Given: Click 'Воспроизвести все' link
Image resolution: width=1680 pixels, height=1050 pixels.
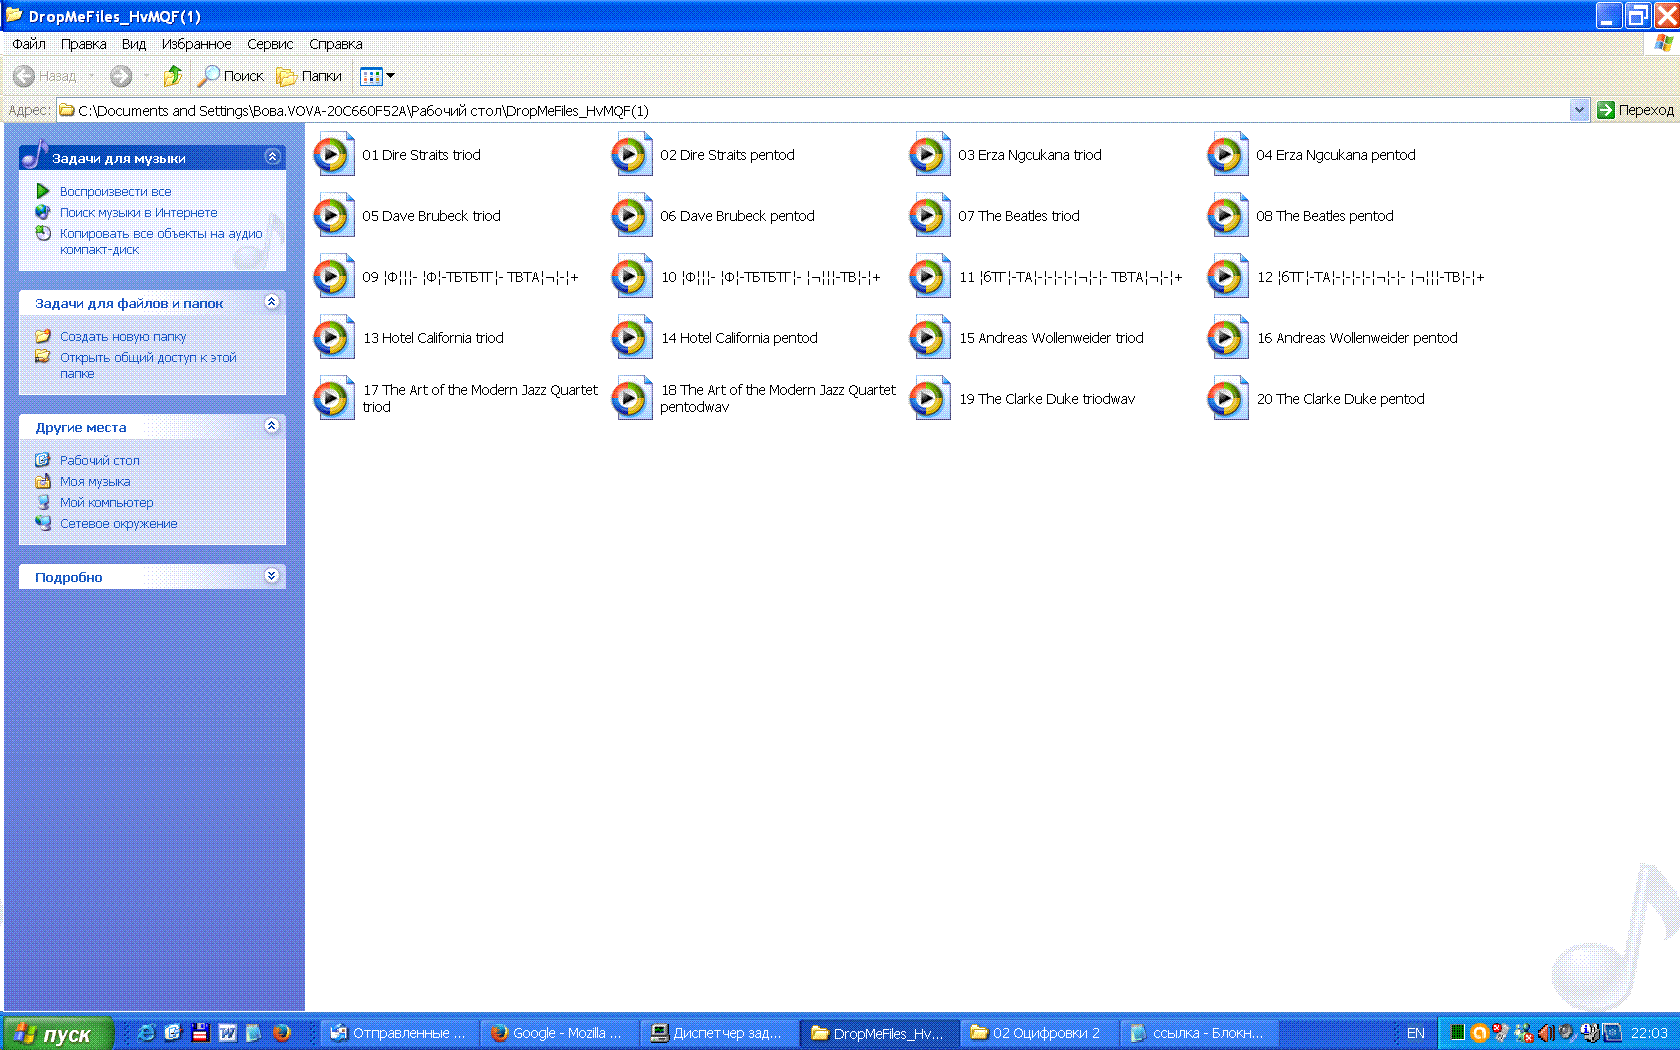Looking at the screenshot, I should tap(115, 191).
